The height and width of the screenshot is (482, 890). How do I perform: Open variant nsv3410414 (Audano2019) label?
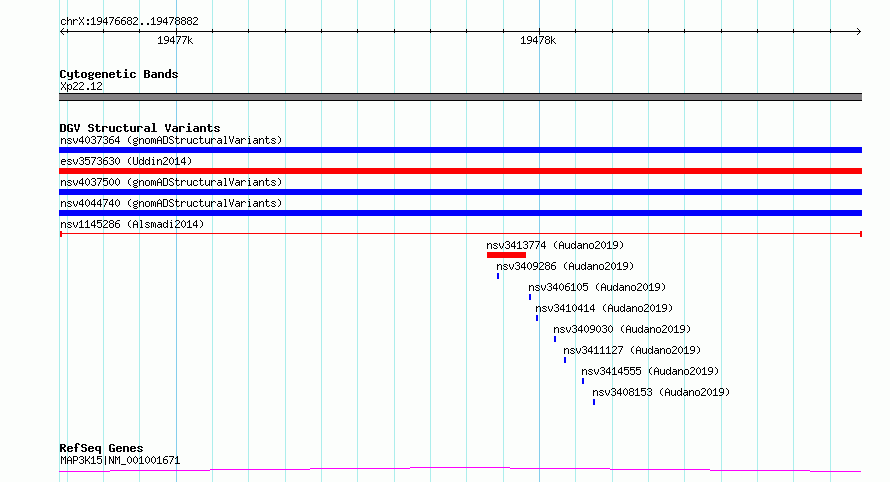click(604, 308)
